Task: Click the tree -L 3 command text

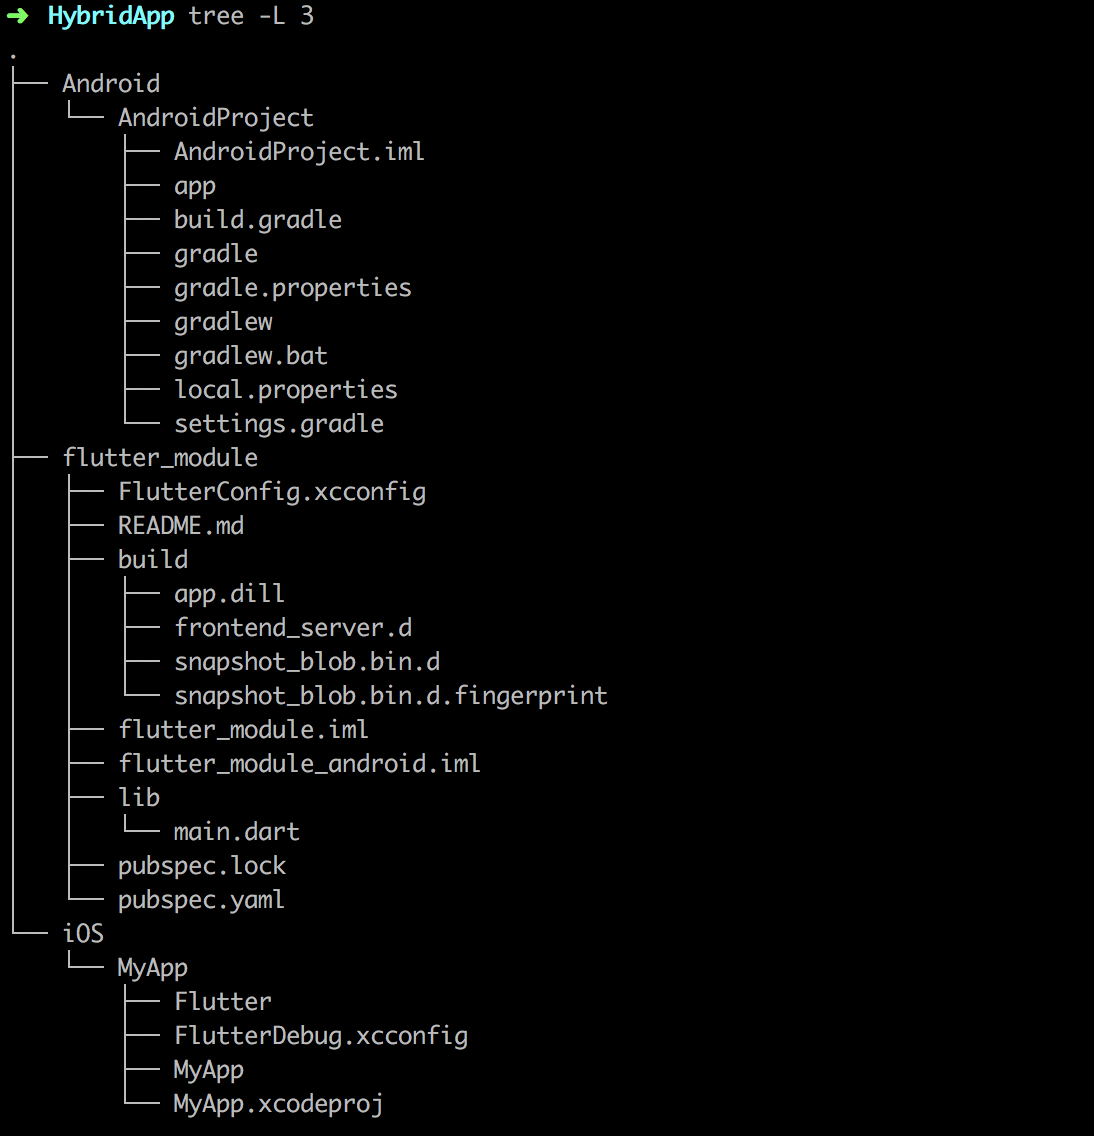Action: (251, 15)
